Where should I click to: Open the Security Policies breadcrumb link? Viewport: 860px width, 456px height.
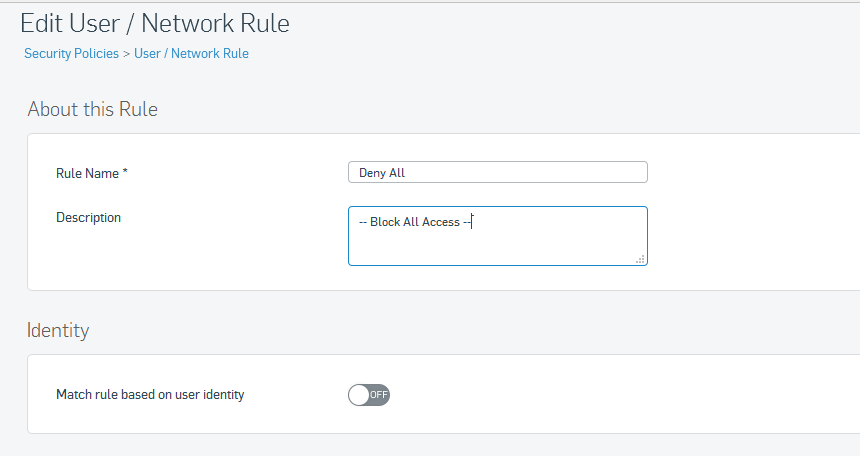[71, 54]
